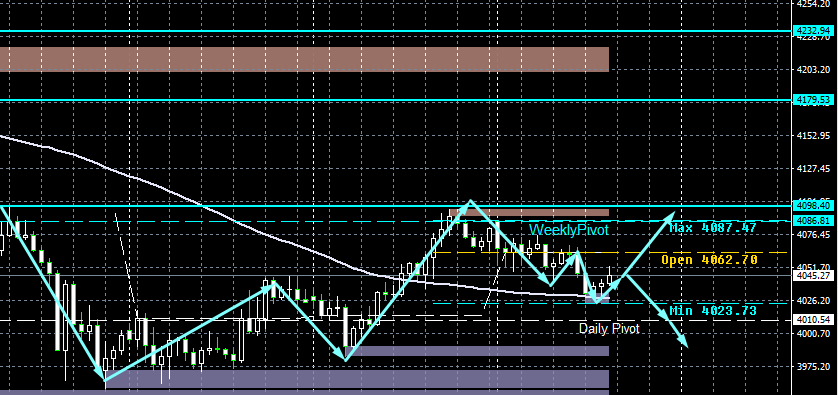The image size is (838, 395).
Task: Select the large brown resistance zone rectangle
Action: point(305,59)
